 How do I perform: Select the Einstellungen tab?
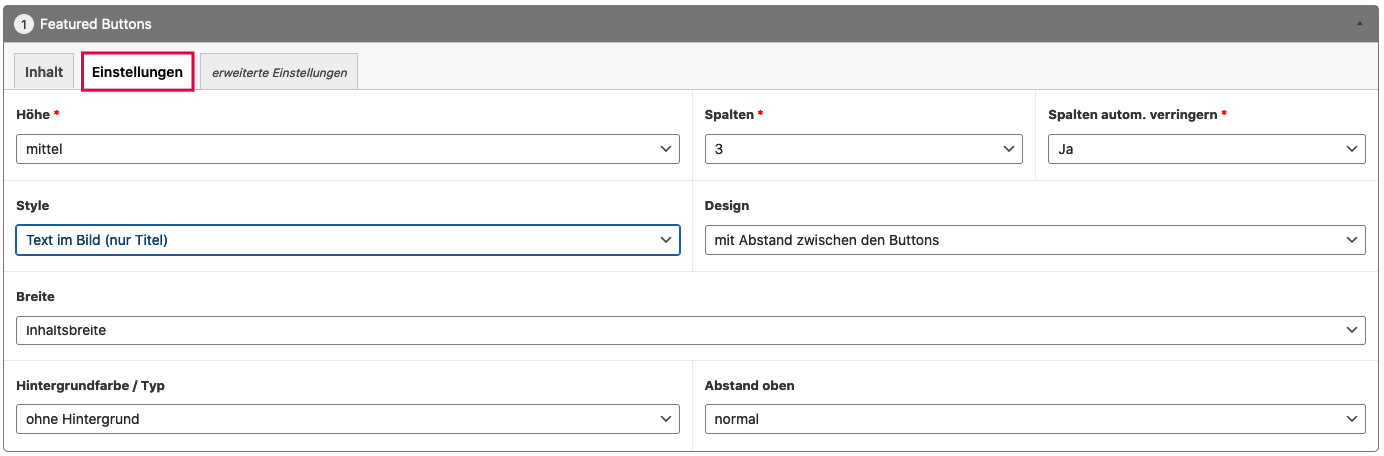click(137, 72)
